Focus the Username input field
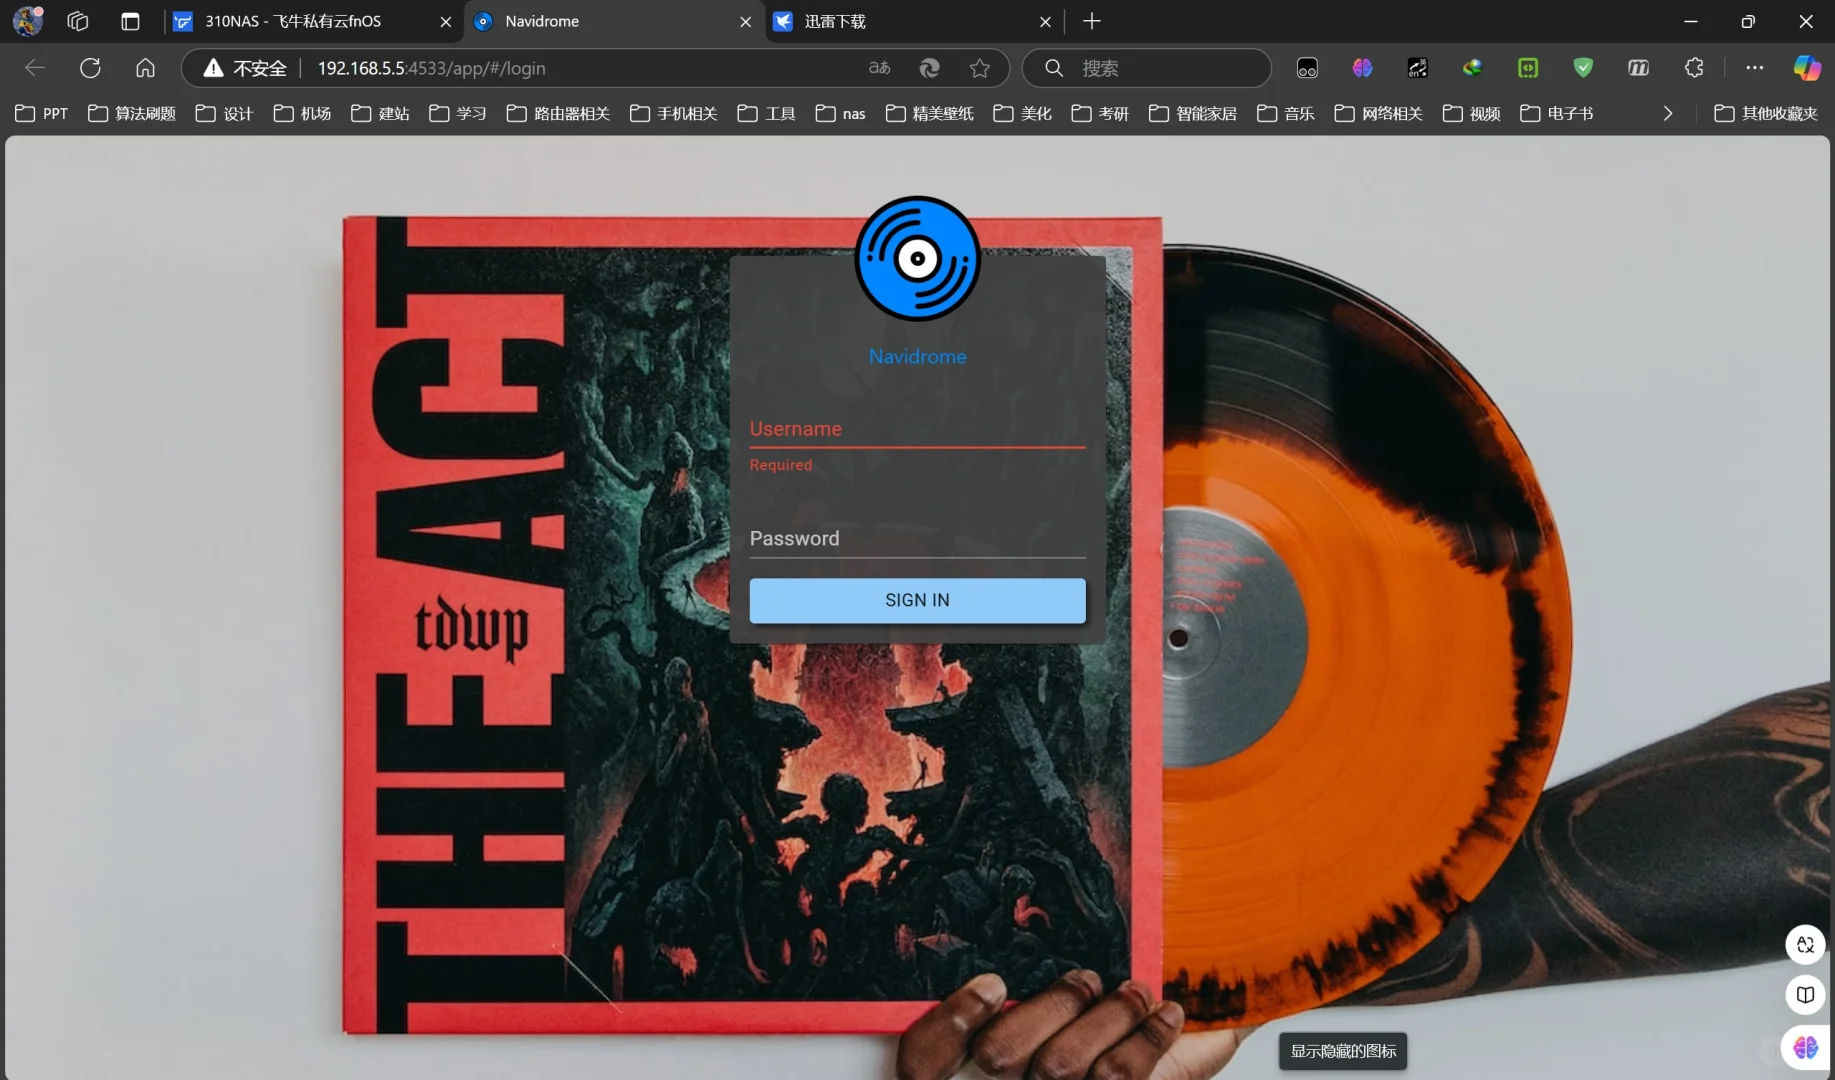 tap(917, 429)
